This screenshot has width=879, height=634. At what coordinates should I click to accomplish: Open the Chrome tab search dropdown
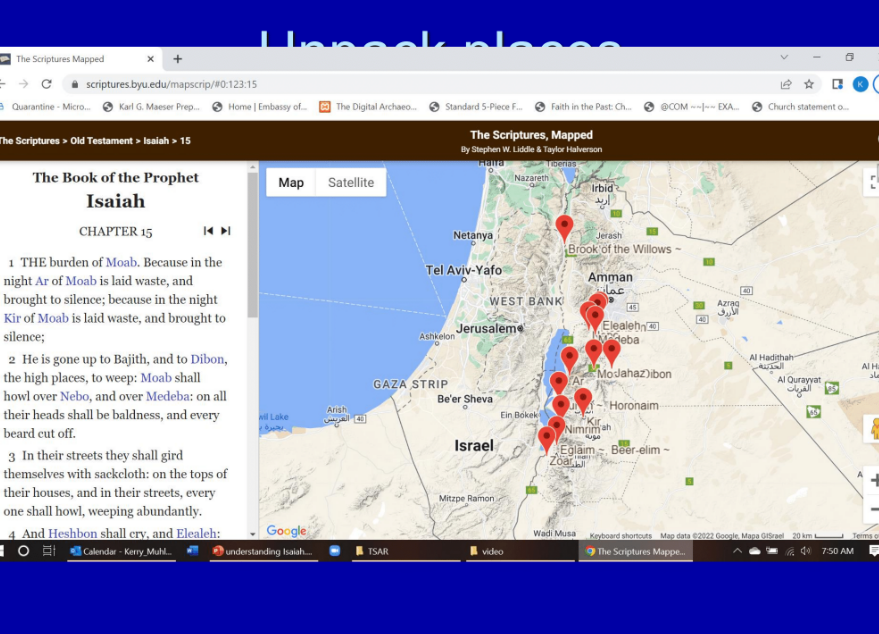coord(784,58)
